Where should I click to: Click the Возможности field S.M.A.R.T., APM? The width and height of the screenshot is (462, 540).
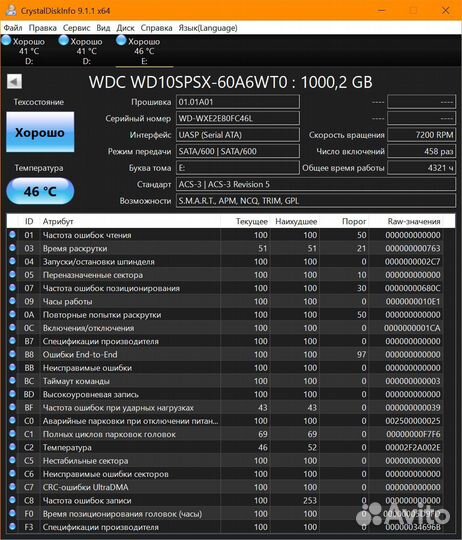(316, 201)
